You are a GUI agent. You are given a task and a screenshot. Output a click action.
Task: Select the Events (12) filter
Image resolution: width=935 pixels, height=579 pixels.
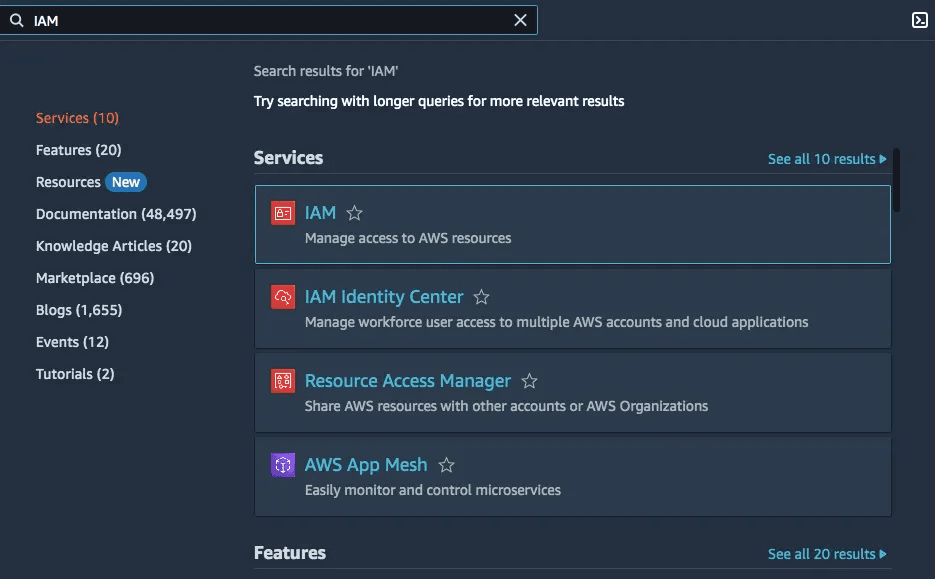(x=72, y=342)
